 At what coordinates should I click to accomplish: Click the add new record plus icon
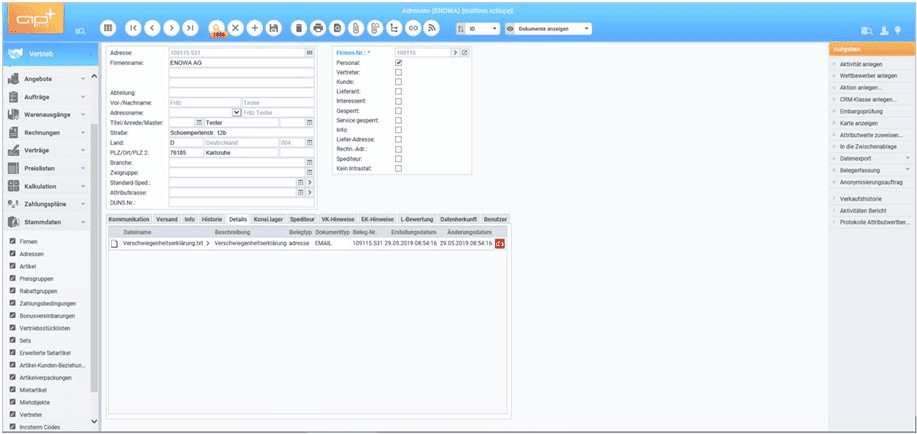point(254,29)
